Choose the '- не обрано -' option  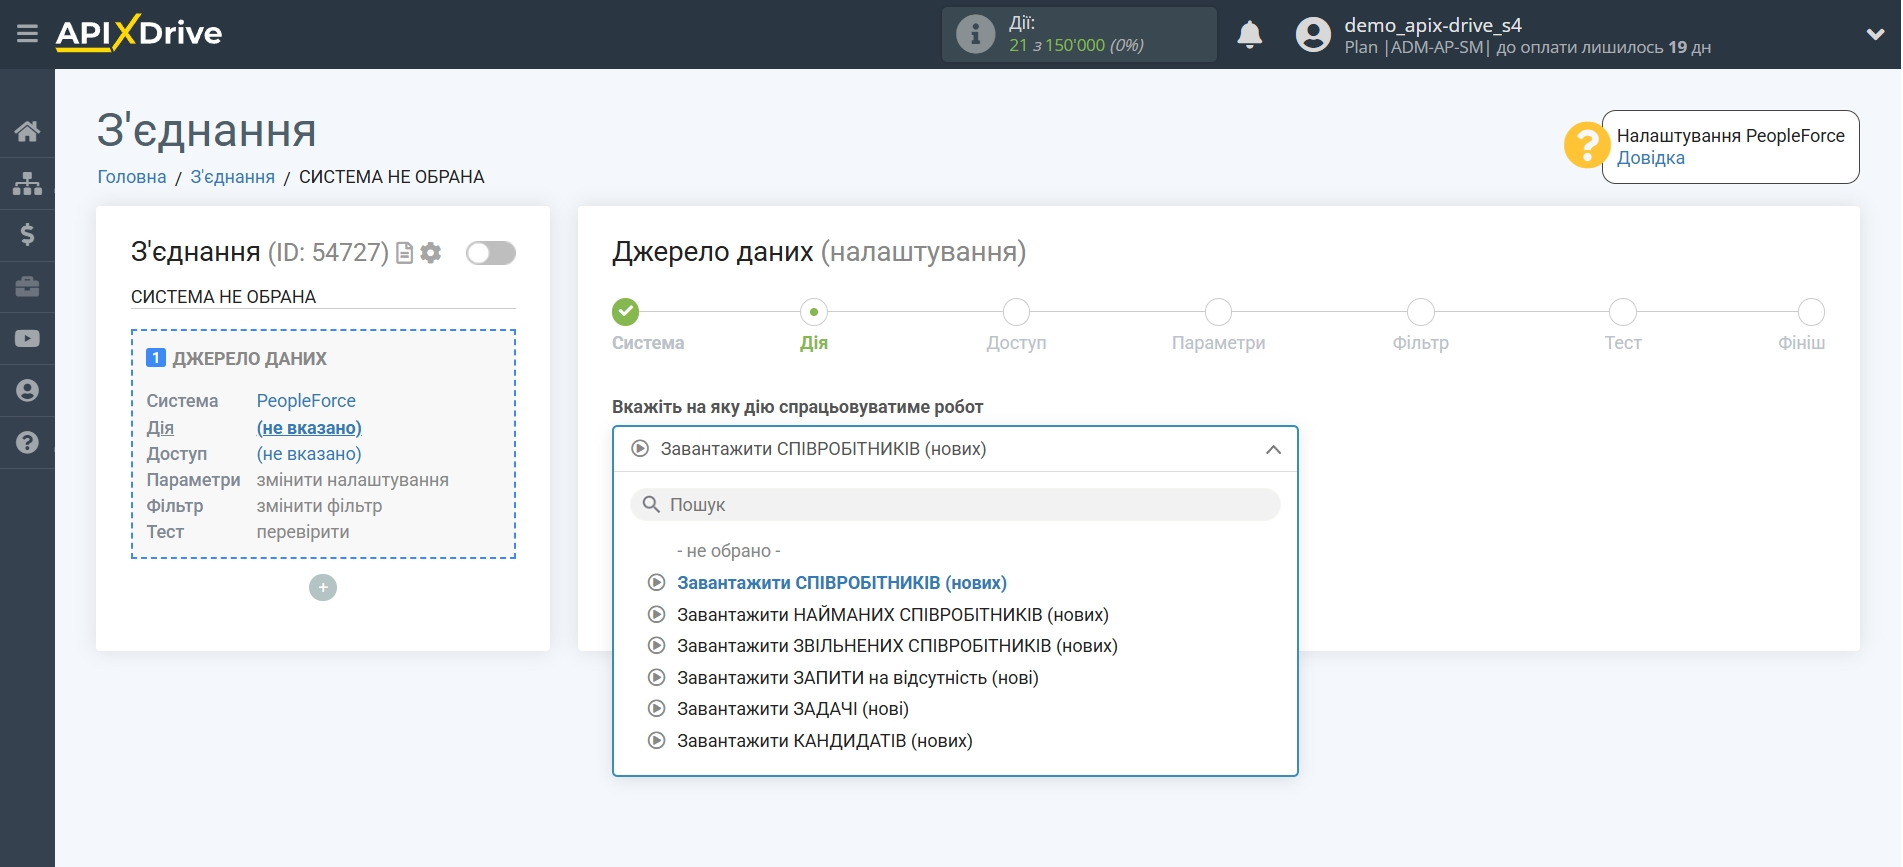click(728, 551)
